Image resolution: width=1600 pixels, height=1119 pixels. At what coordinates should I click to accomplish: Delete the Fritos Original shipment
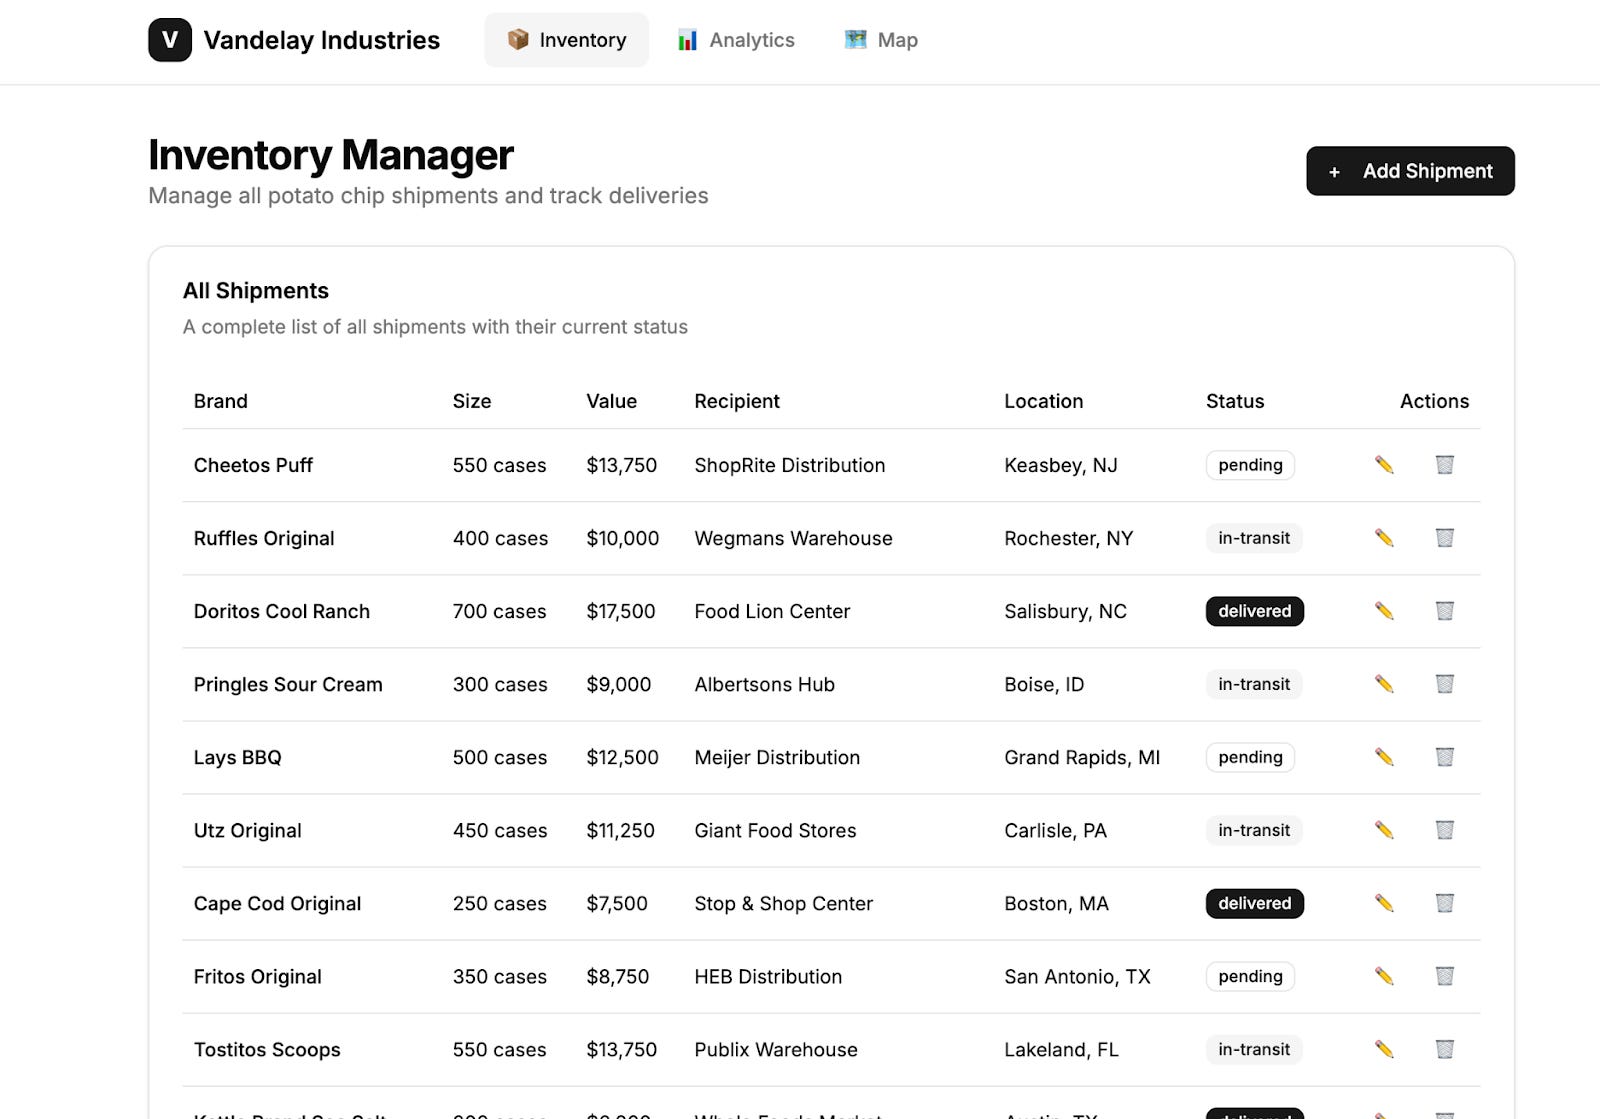coord(1444,976)
